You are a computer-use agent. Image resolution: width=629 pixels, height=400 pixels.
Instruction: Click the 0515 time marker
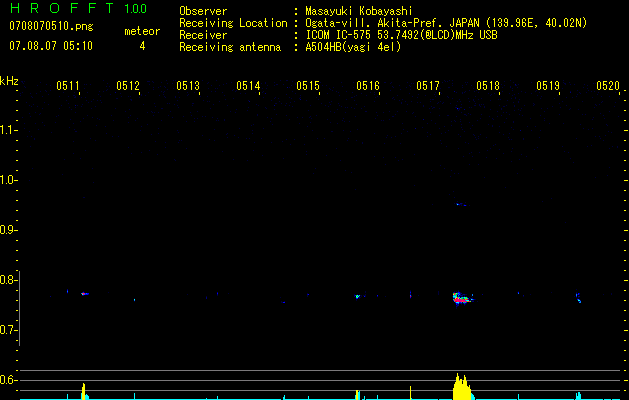pyautogui.click(x=308, y=86)
